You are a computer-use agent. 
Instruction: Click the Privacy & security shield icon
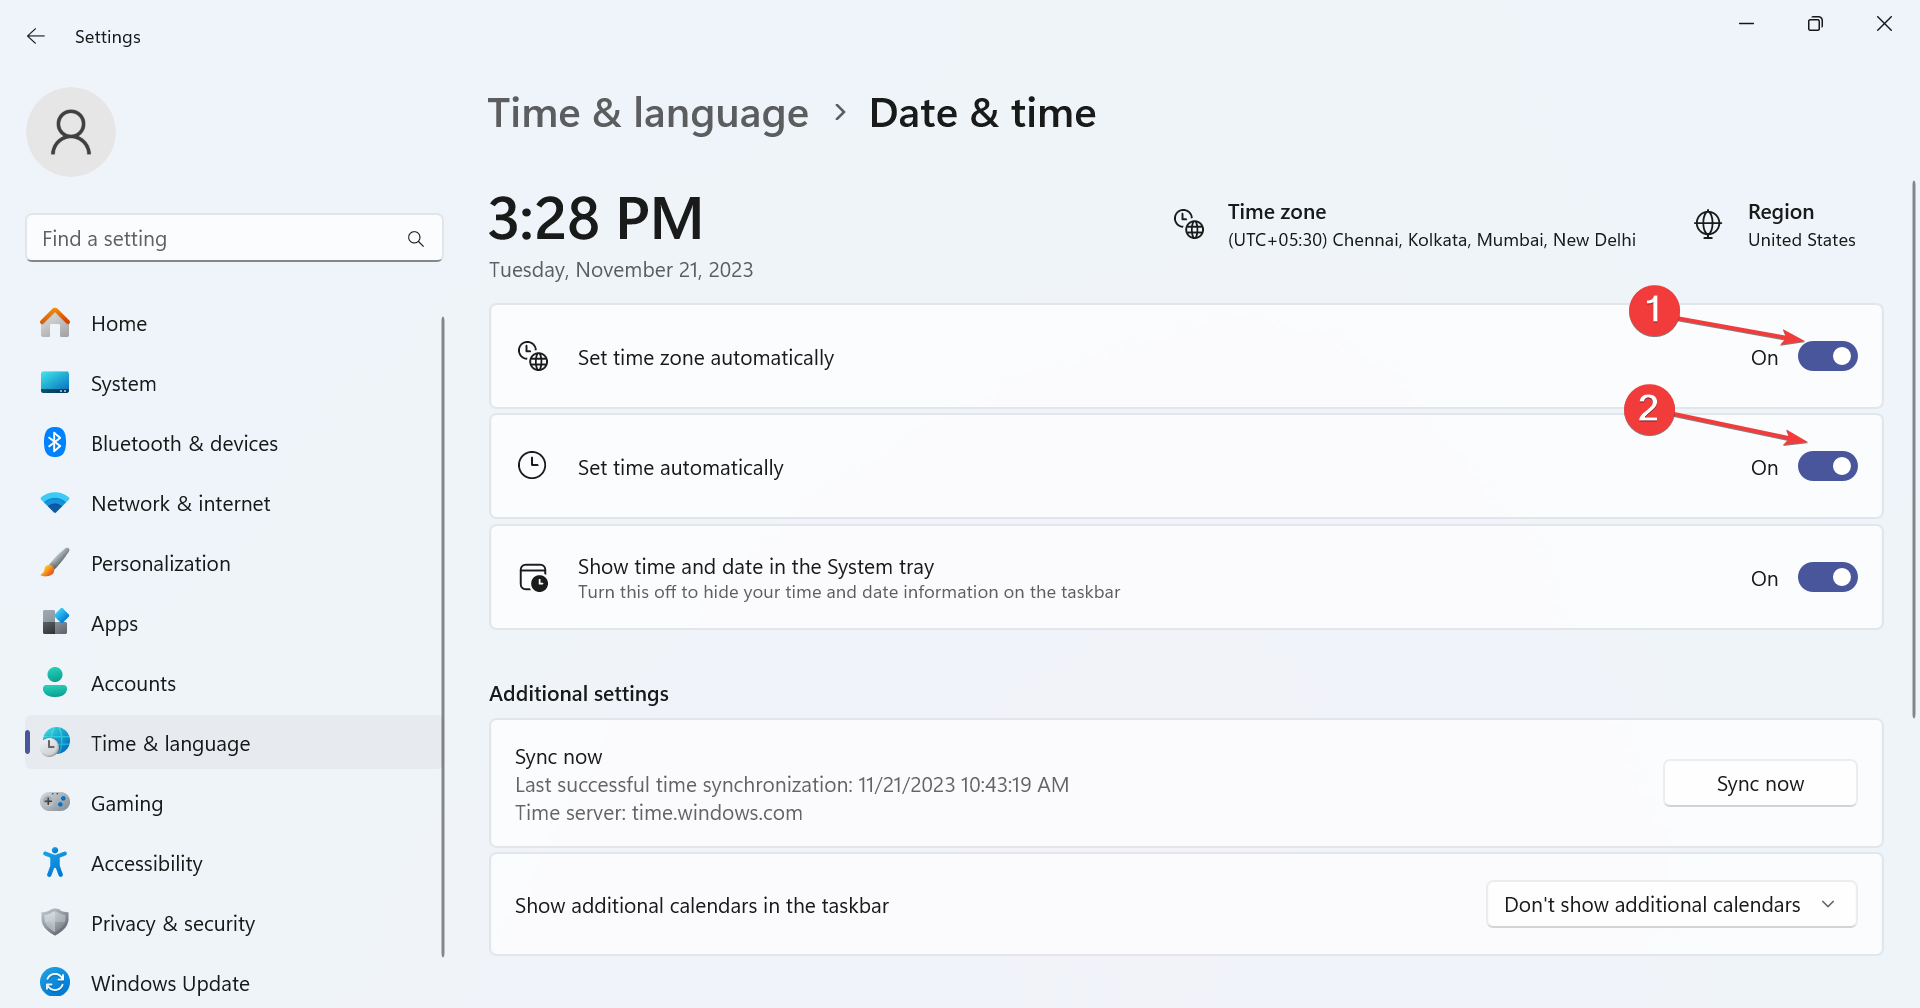pyautogui.click(x=55, y=923)
